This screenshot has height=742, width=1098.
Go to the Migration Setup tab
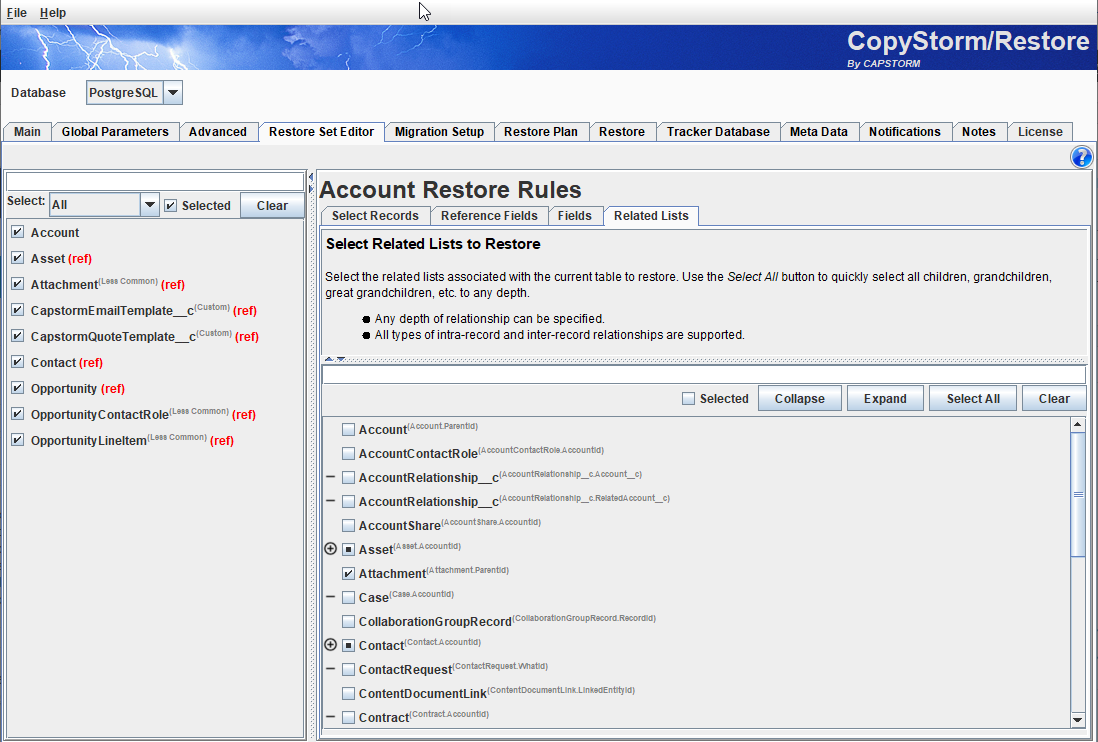439,132
